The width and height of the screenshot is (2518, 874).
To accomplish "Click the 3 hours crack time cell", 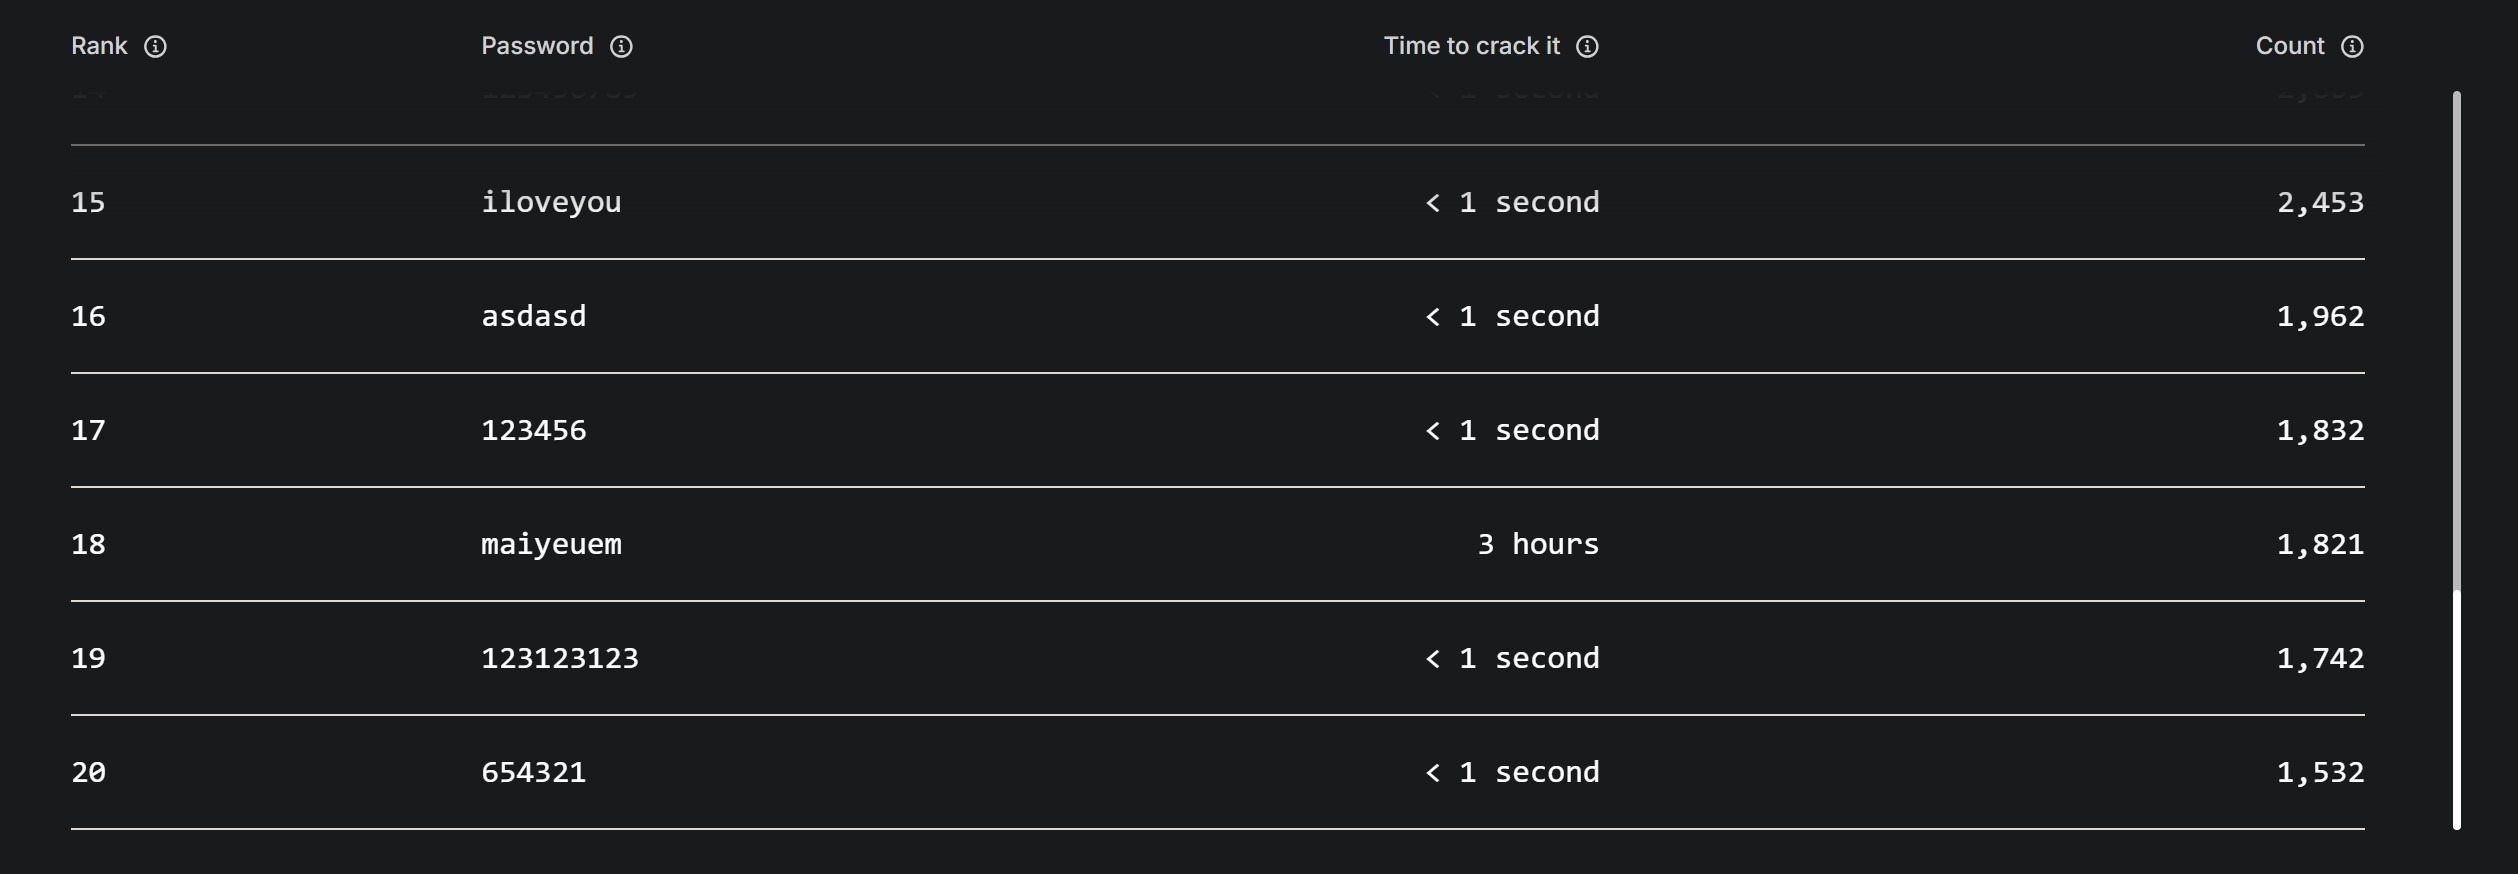I will click(x=1538, y=544).
